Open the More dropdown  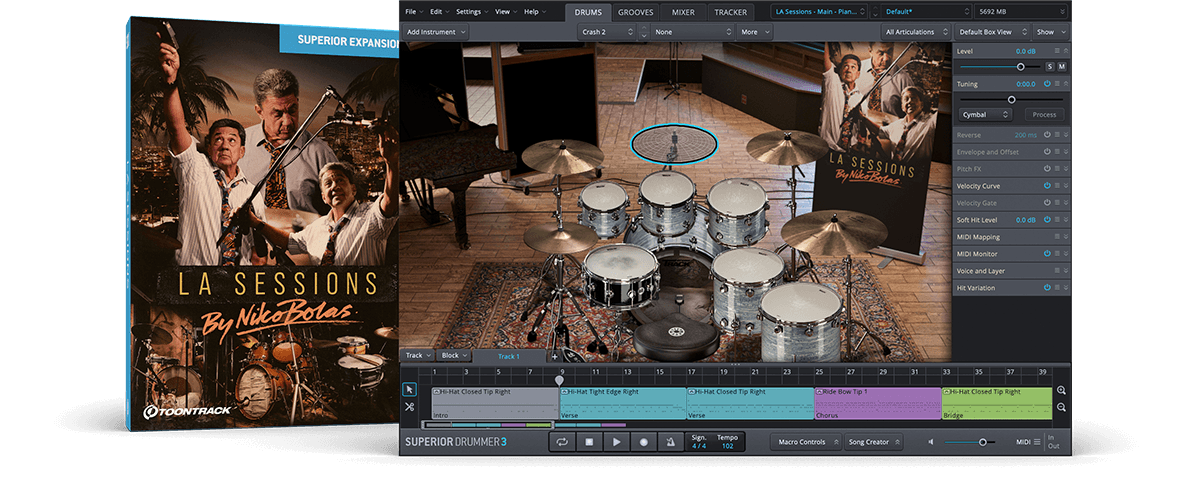tap(754, 32)
